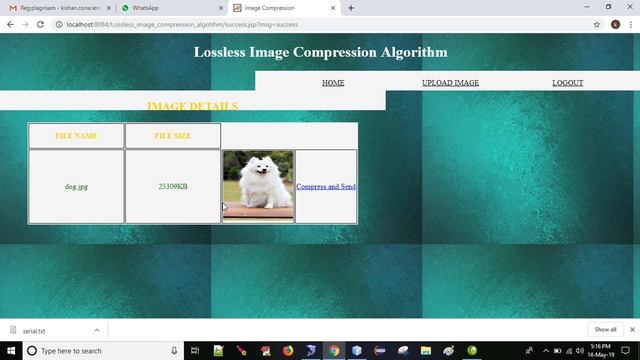Screen dimensions: 640x360
Task: Open a new browser tab
Action: click(x=351, y=8)
